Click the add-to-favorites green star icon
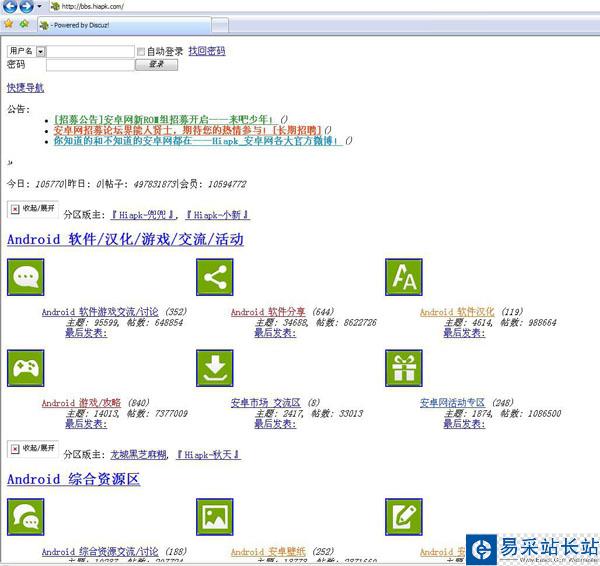The width and height of the screenshot is (600, 566). (24, 24)
